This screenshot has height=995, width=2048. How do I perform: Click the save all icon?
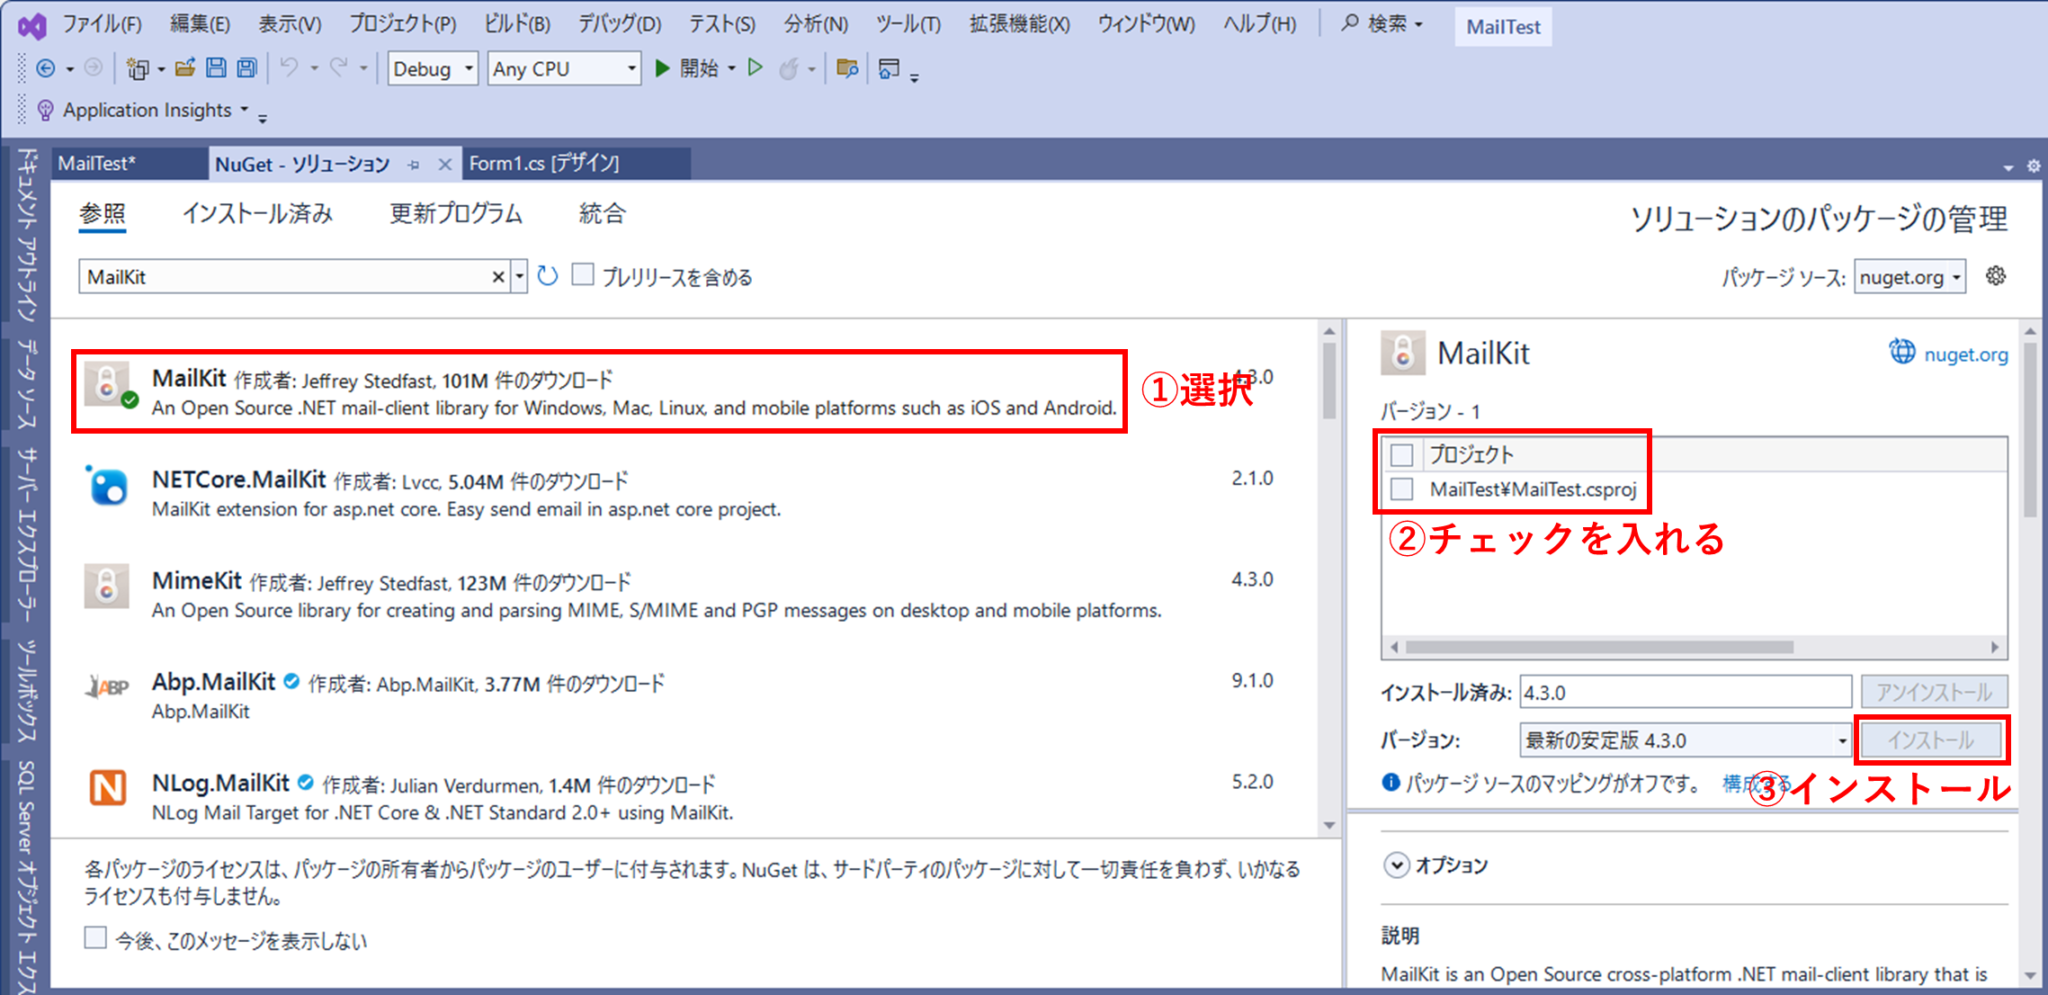[247, 68]
